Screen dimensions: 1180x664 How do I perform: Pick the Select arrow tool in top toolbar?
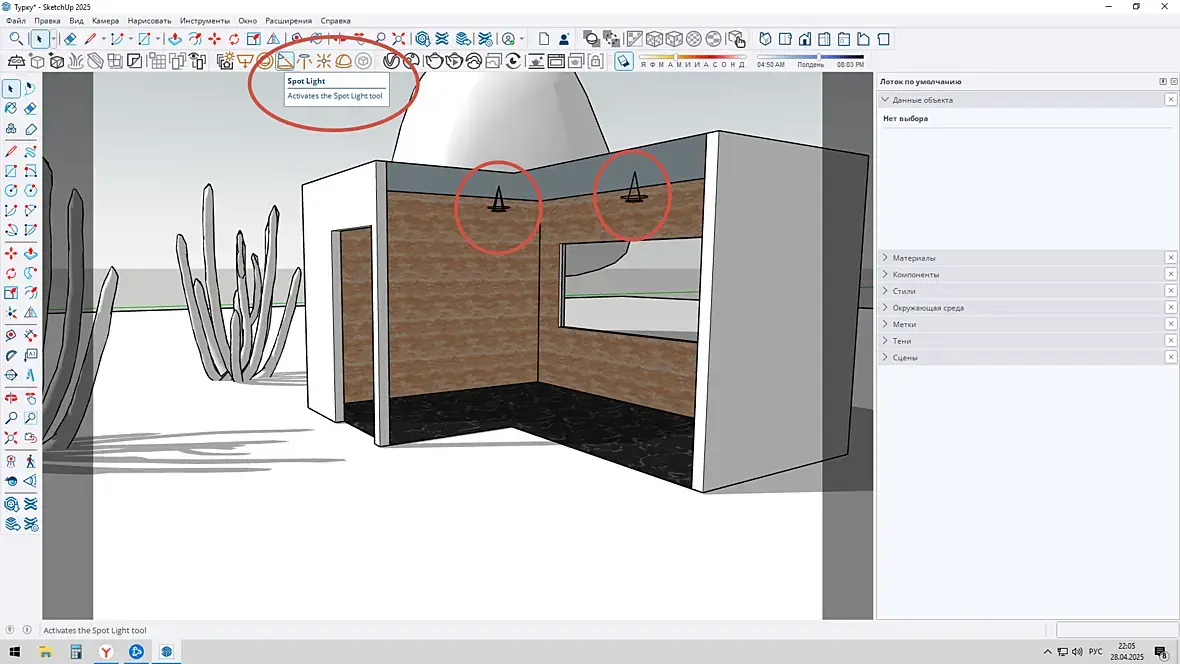[39, 38]
